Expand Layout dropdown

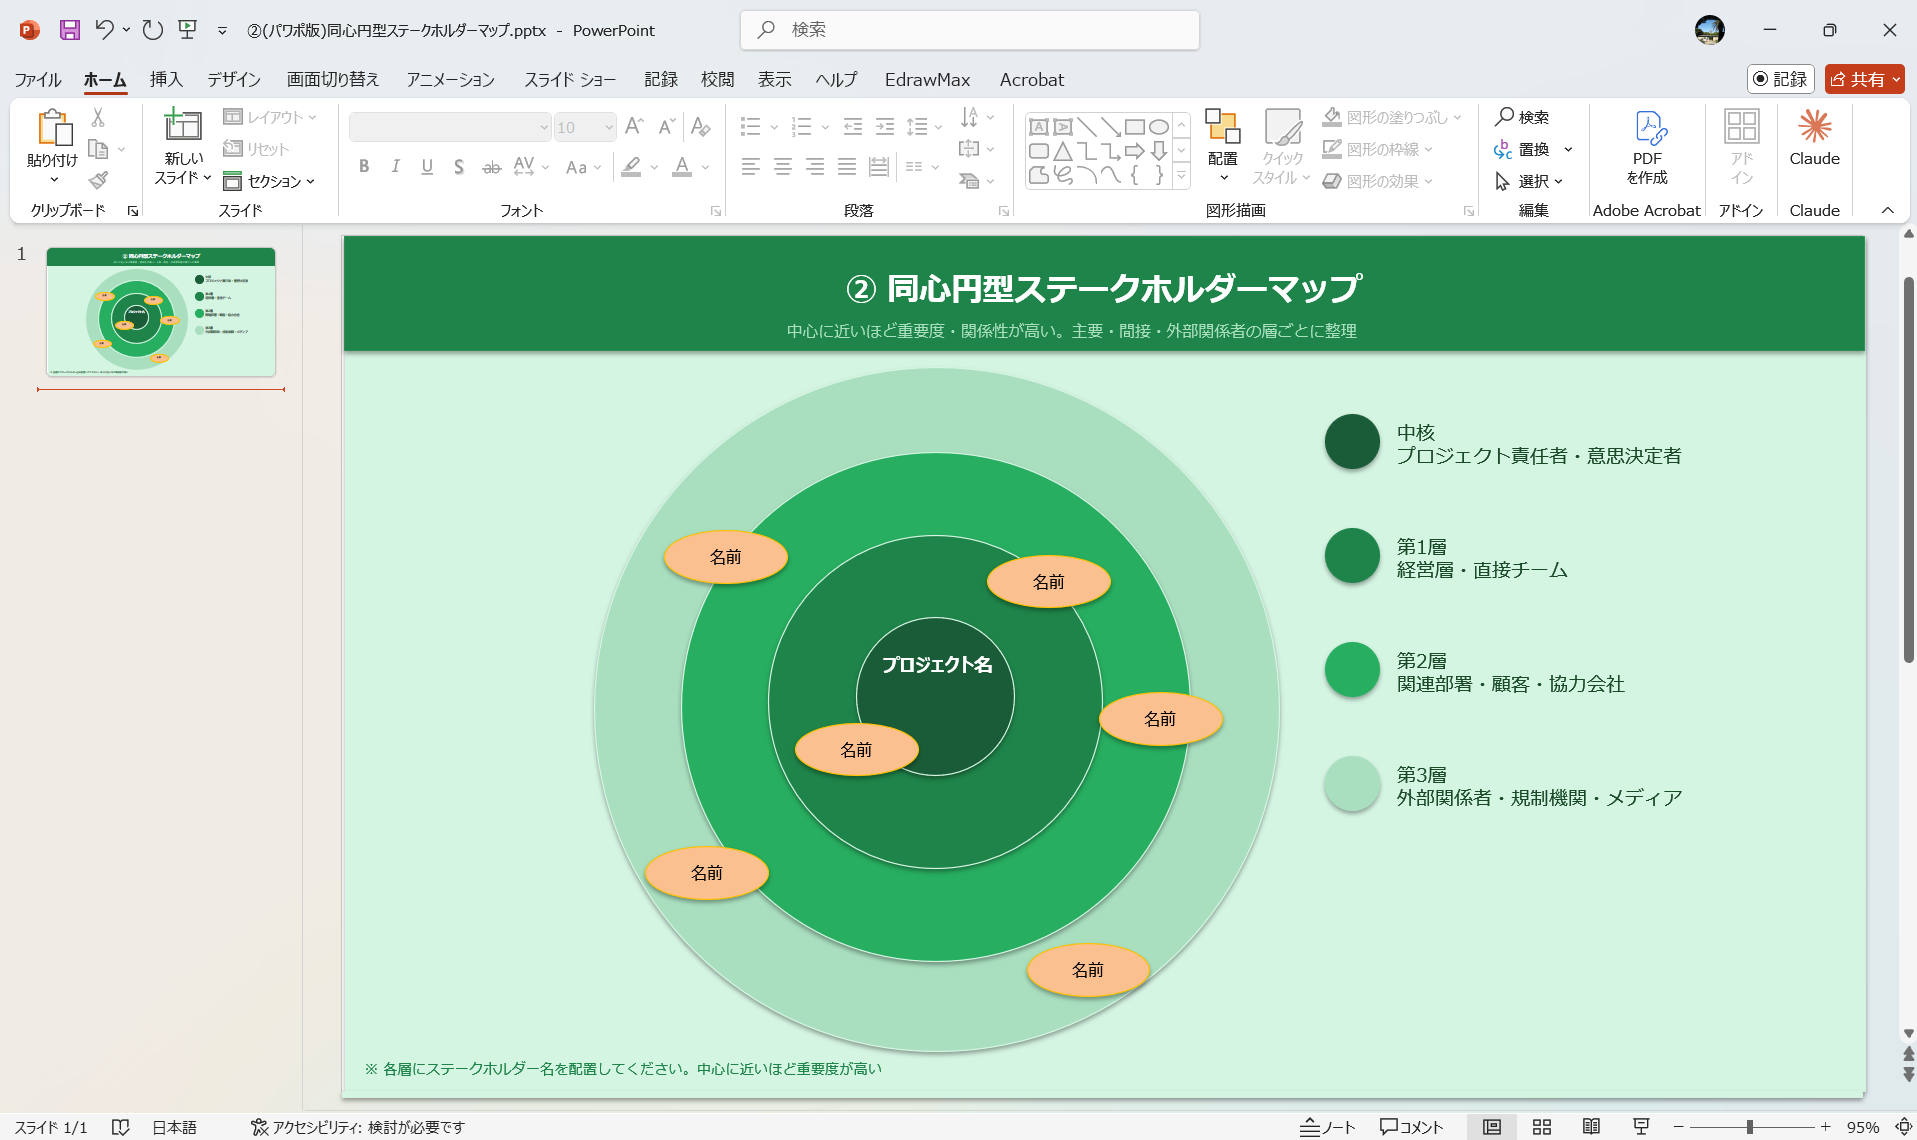[270, 117]
